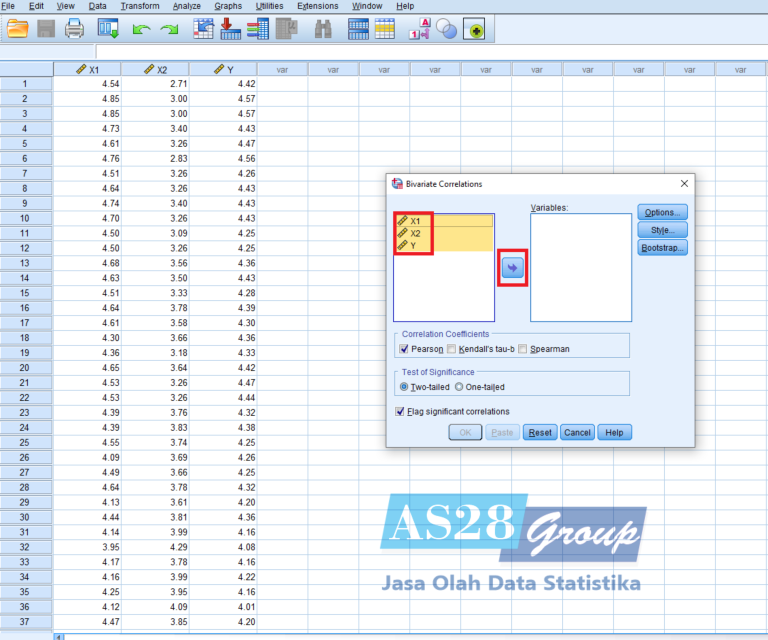The width and height of the screenshot is (768, 640).
Task: Click the Find binoculars icon
Action: [322, 29]
